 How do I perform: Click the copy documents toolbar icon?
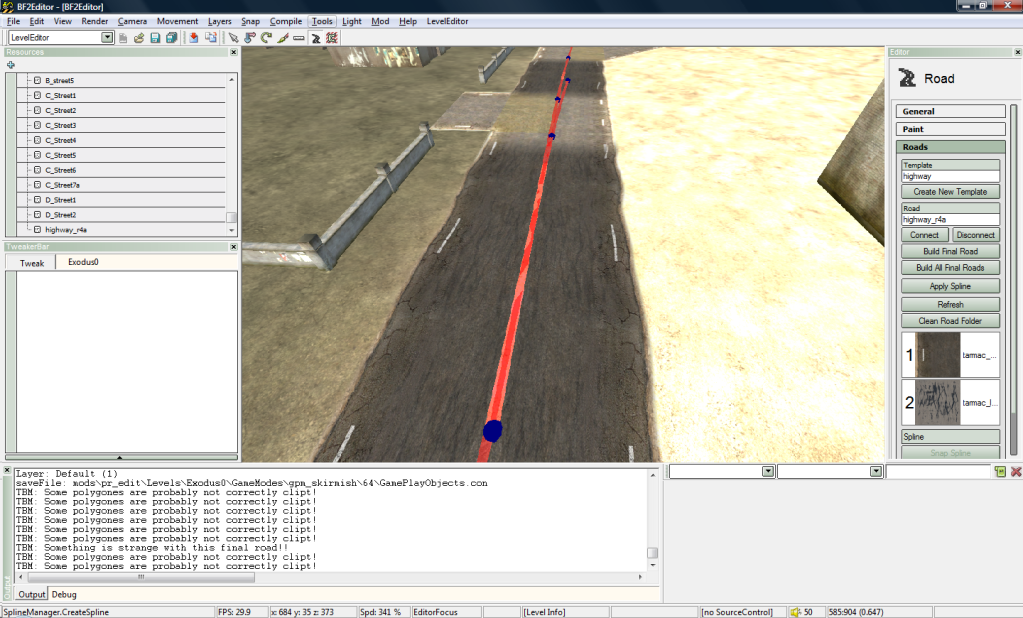point(211,38)
